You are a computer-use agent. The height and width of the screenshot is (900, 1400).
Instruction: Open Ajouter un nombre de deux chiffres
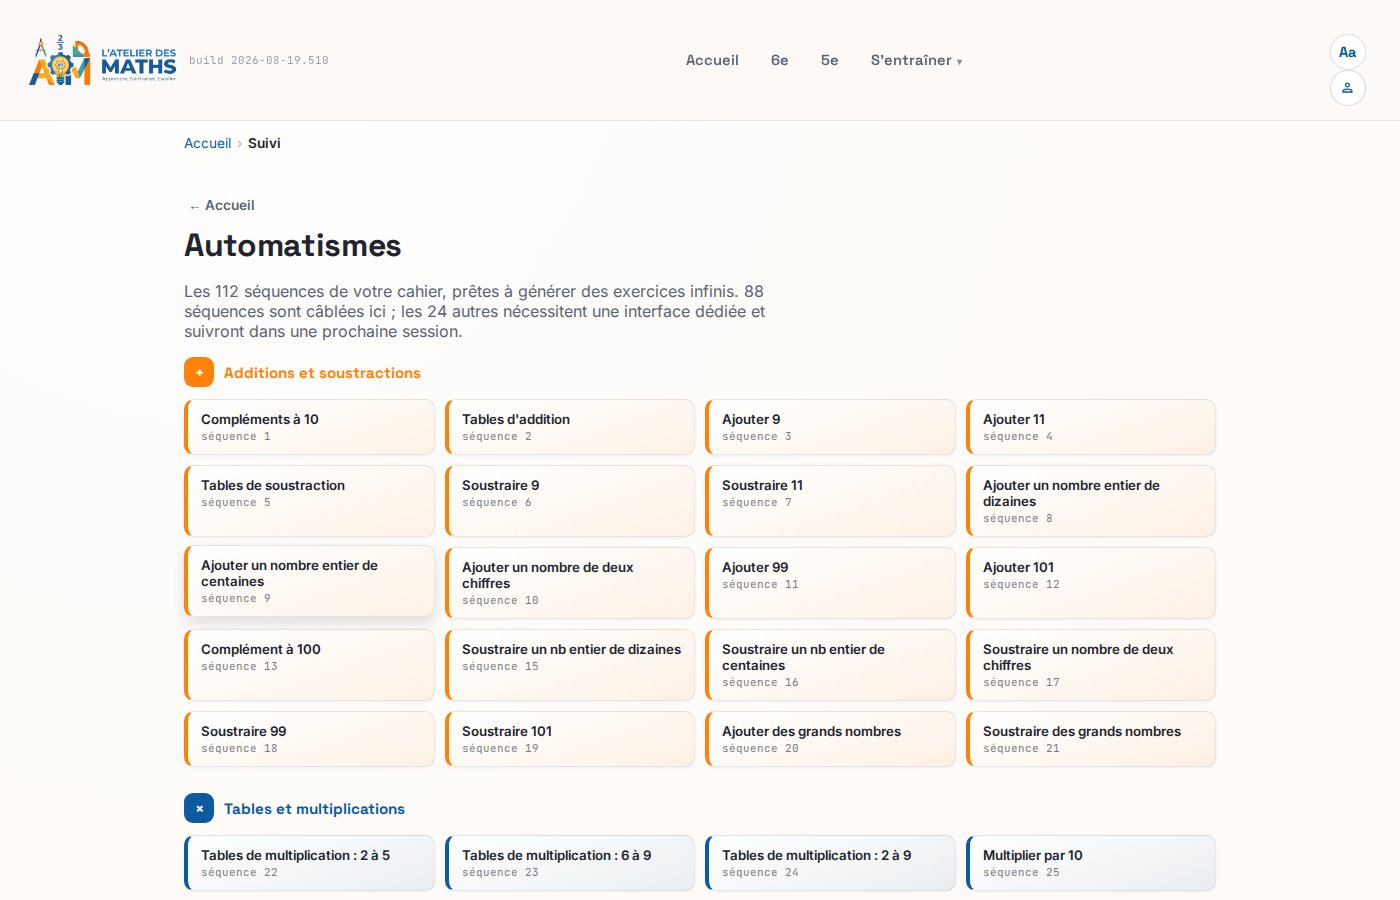570,583
